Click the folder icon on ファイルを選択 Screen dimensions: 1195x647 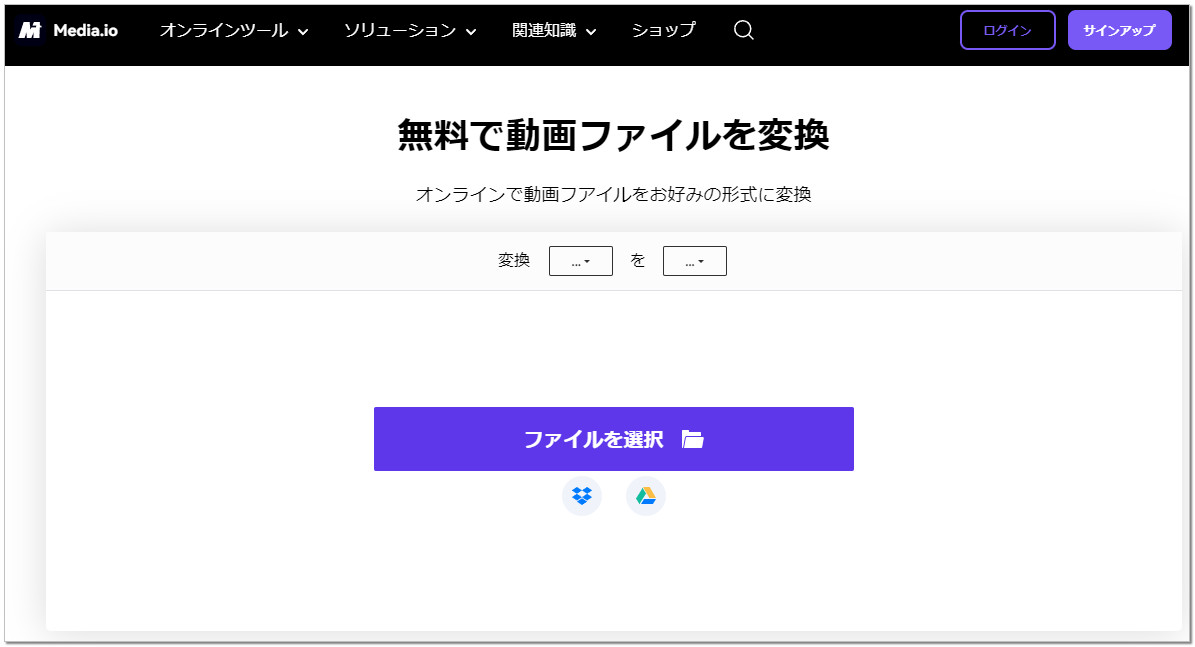pos(693,439)
